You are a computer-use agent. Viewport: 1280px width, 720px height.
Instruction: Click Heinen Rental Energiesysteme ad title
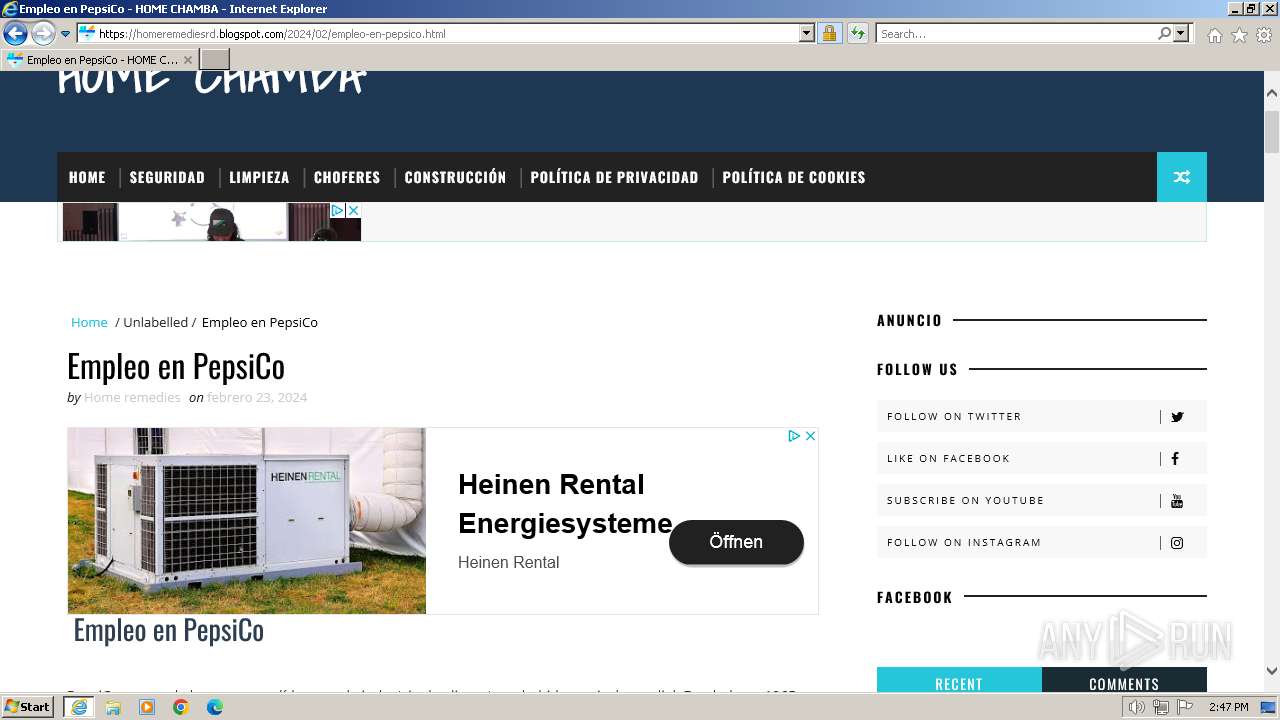565,504
